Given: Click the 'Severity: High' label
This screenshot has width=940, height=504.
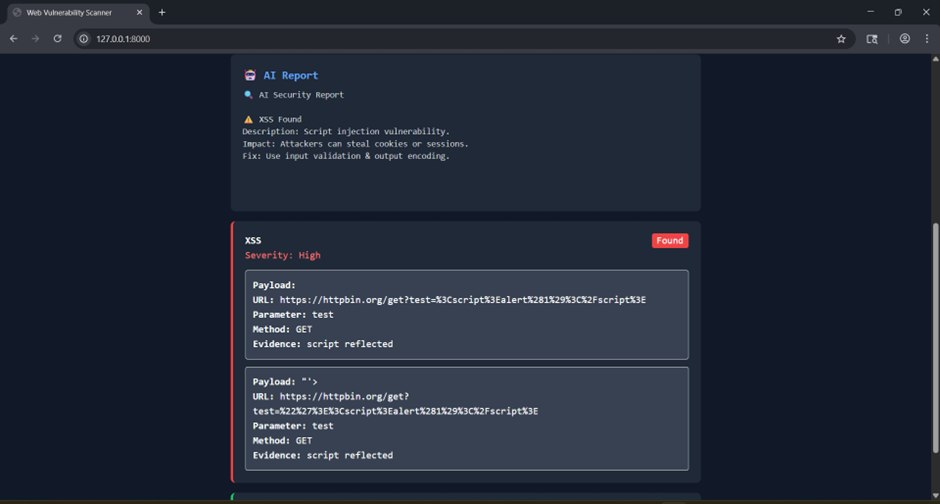Looking at the screenshot, I should click(282, 255).
